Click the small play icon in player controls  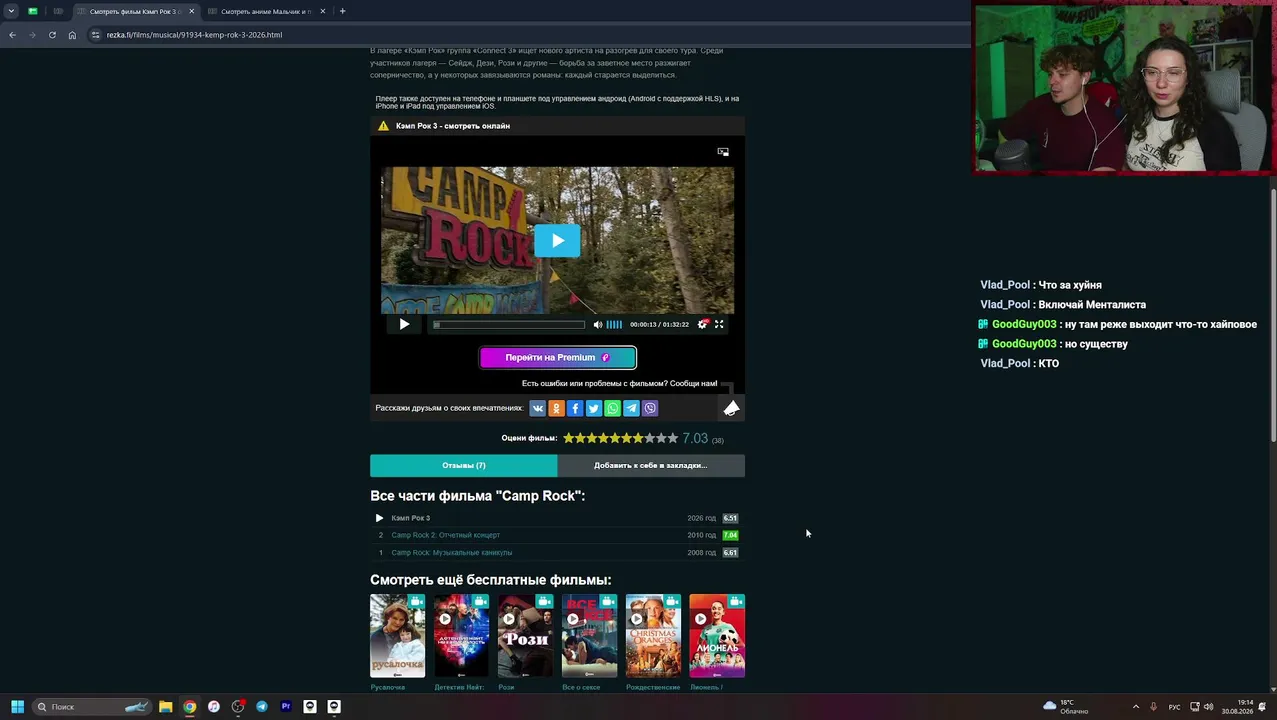click(404, 324)
